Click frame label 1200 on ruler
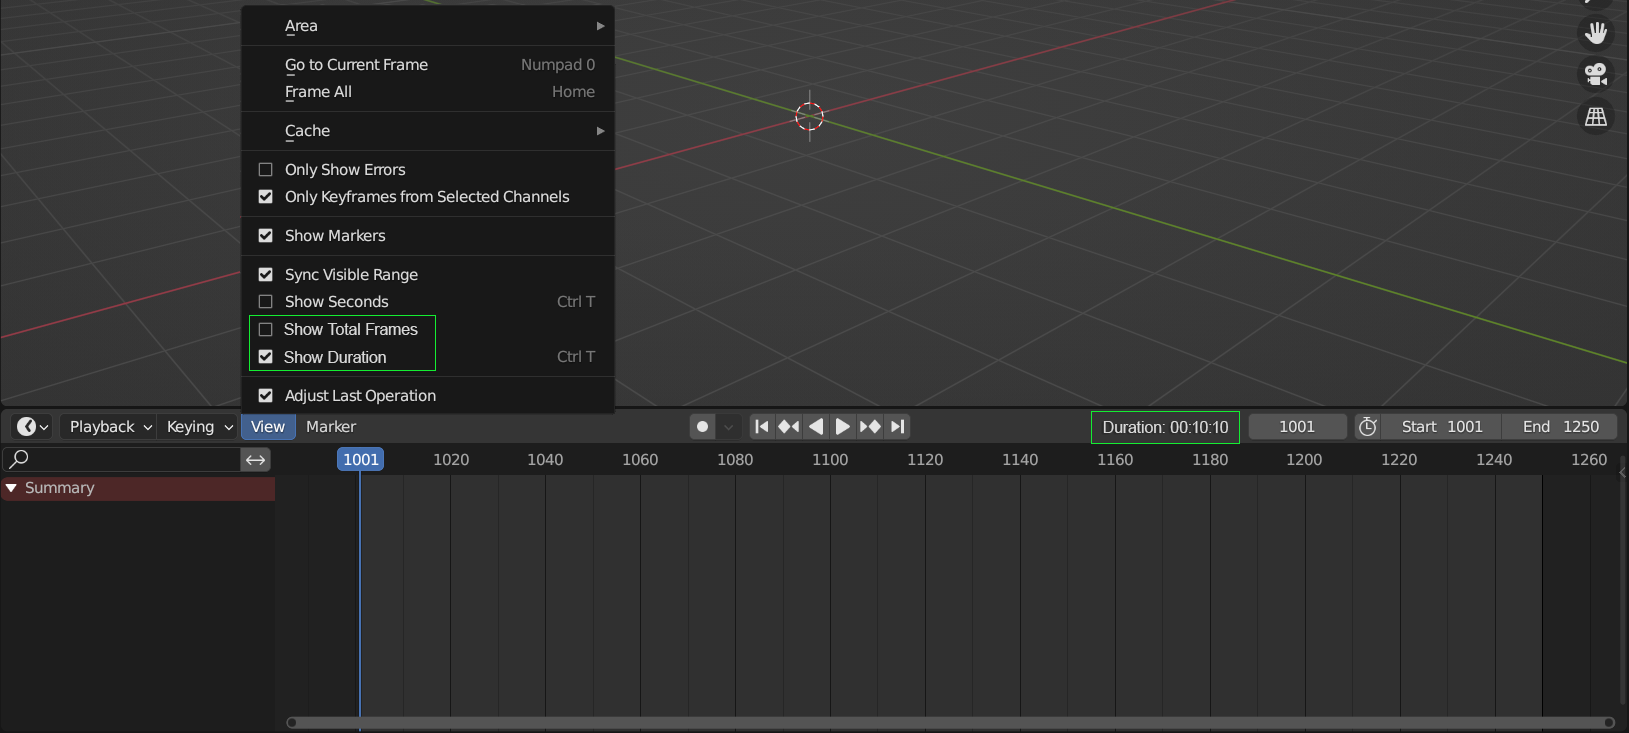Screen dimensions: 1629x733 (x=1304, y=459)
